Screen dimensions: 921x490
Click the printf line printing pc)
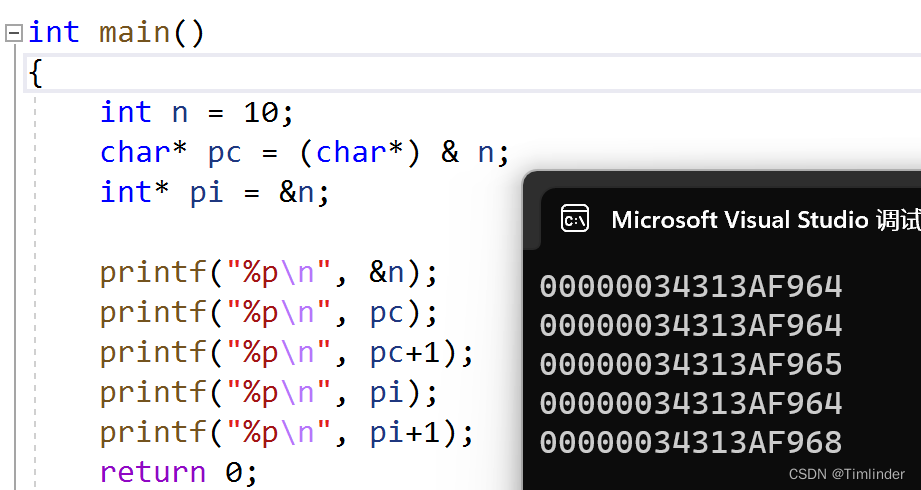pos(269,313)
